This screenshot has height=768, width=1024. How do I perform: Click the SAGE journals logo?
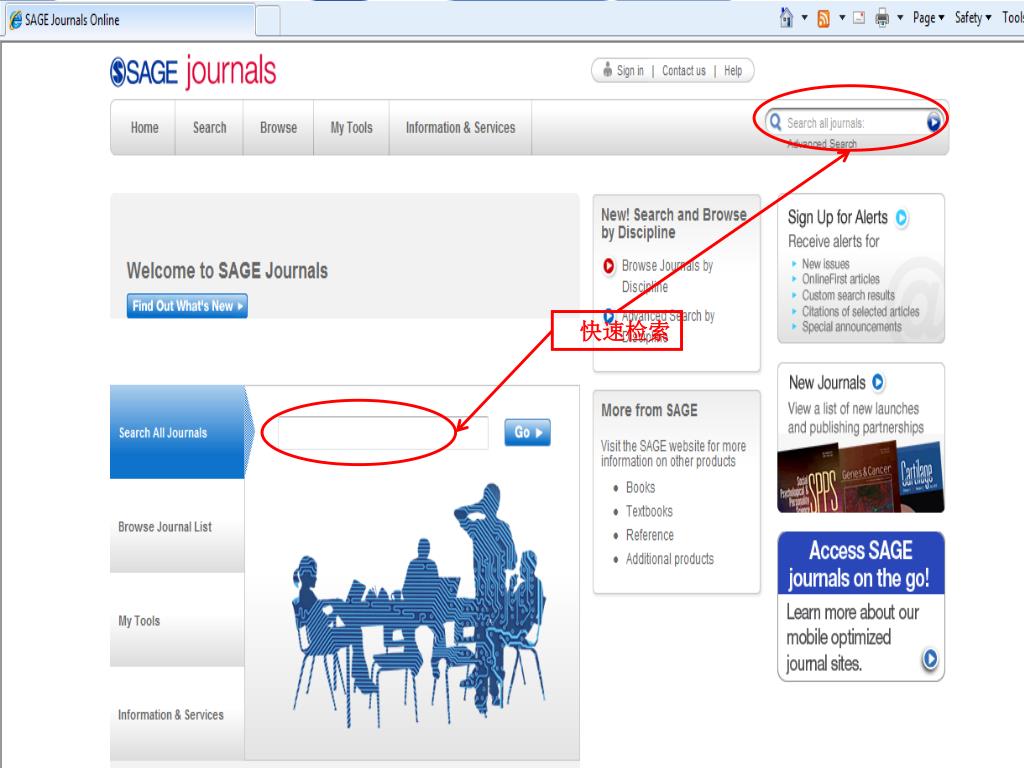coord(193,71)
